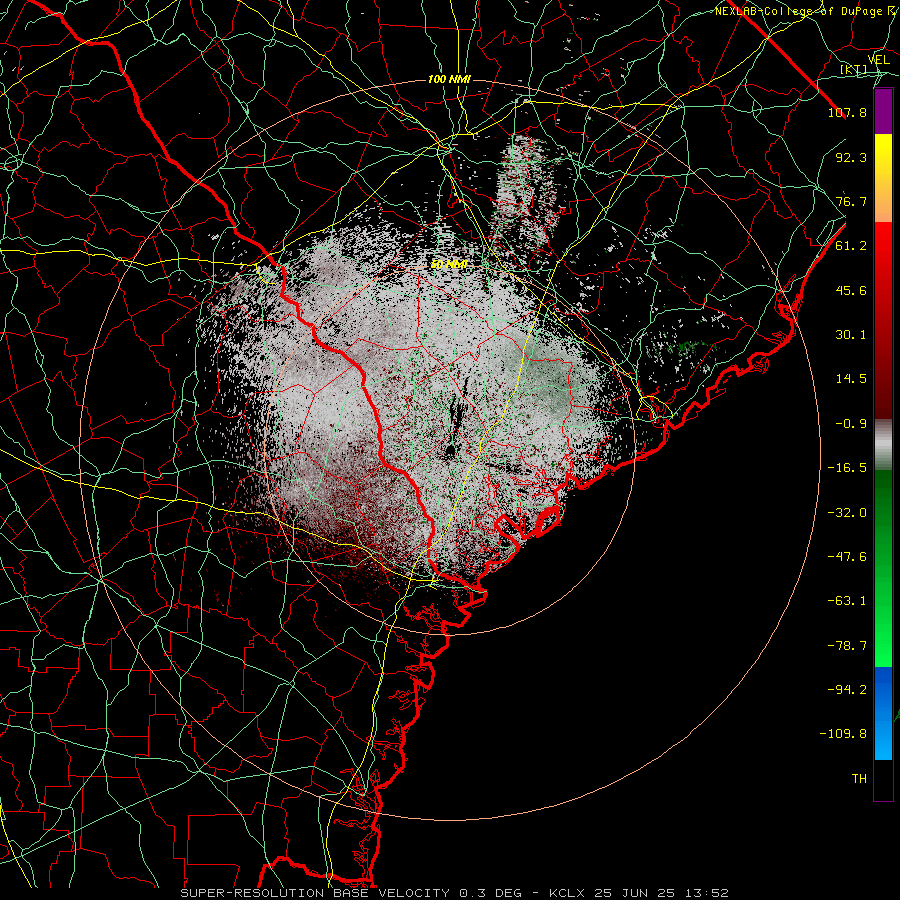Select the 107.8 scale value
Viewport: 900px width, 900px height.
point(847,112)
